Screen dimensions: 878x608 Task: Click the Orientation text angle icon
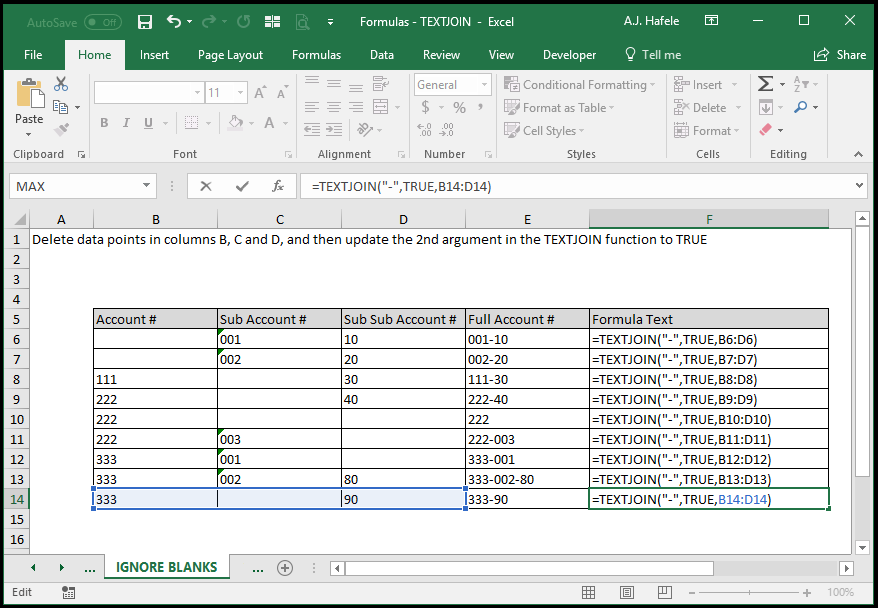[x=365, y=130]
